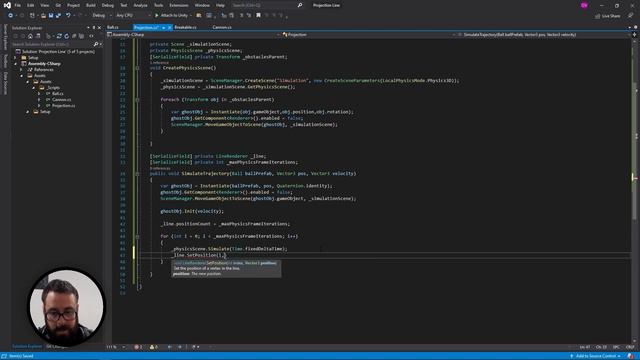Collapse the for loop fold
The image size is (640, 360).
click(x=137, y=236)
